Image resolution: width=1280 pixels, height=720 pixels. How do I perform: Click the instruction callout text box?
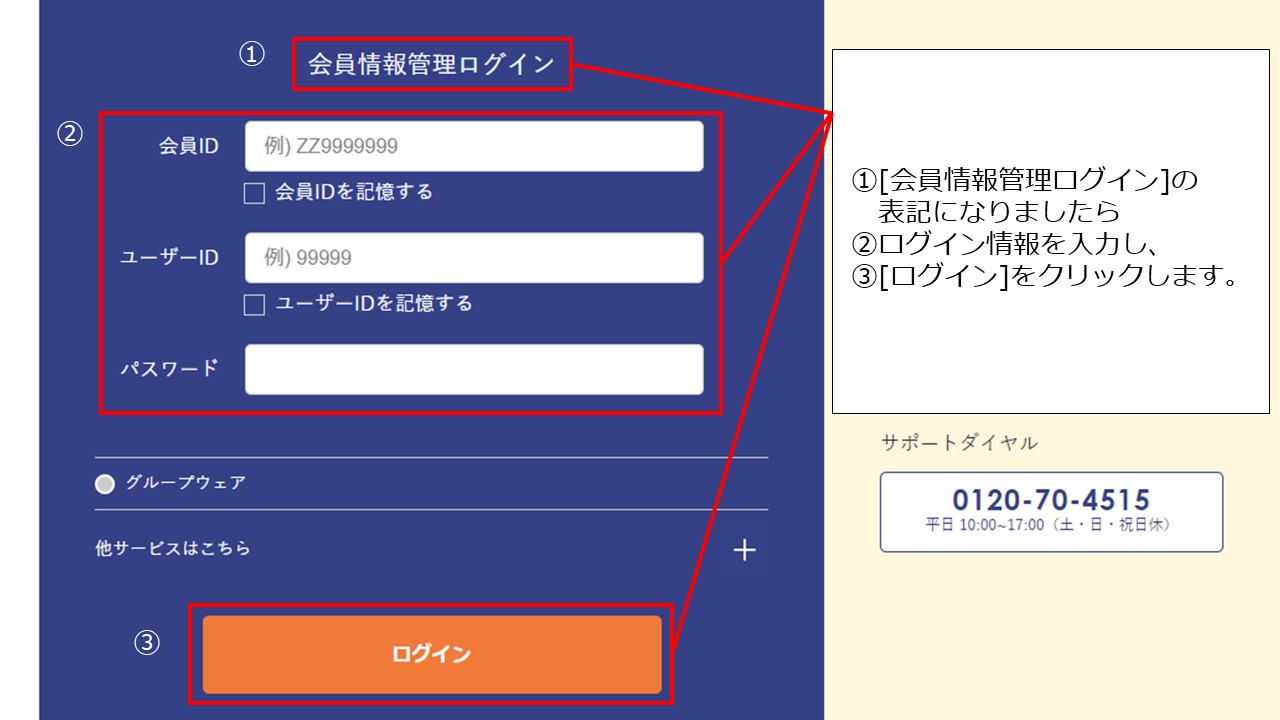tap(1051, 230)
